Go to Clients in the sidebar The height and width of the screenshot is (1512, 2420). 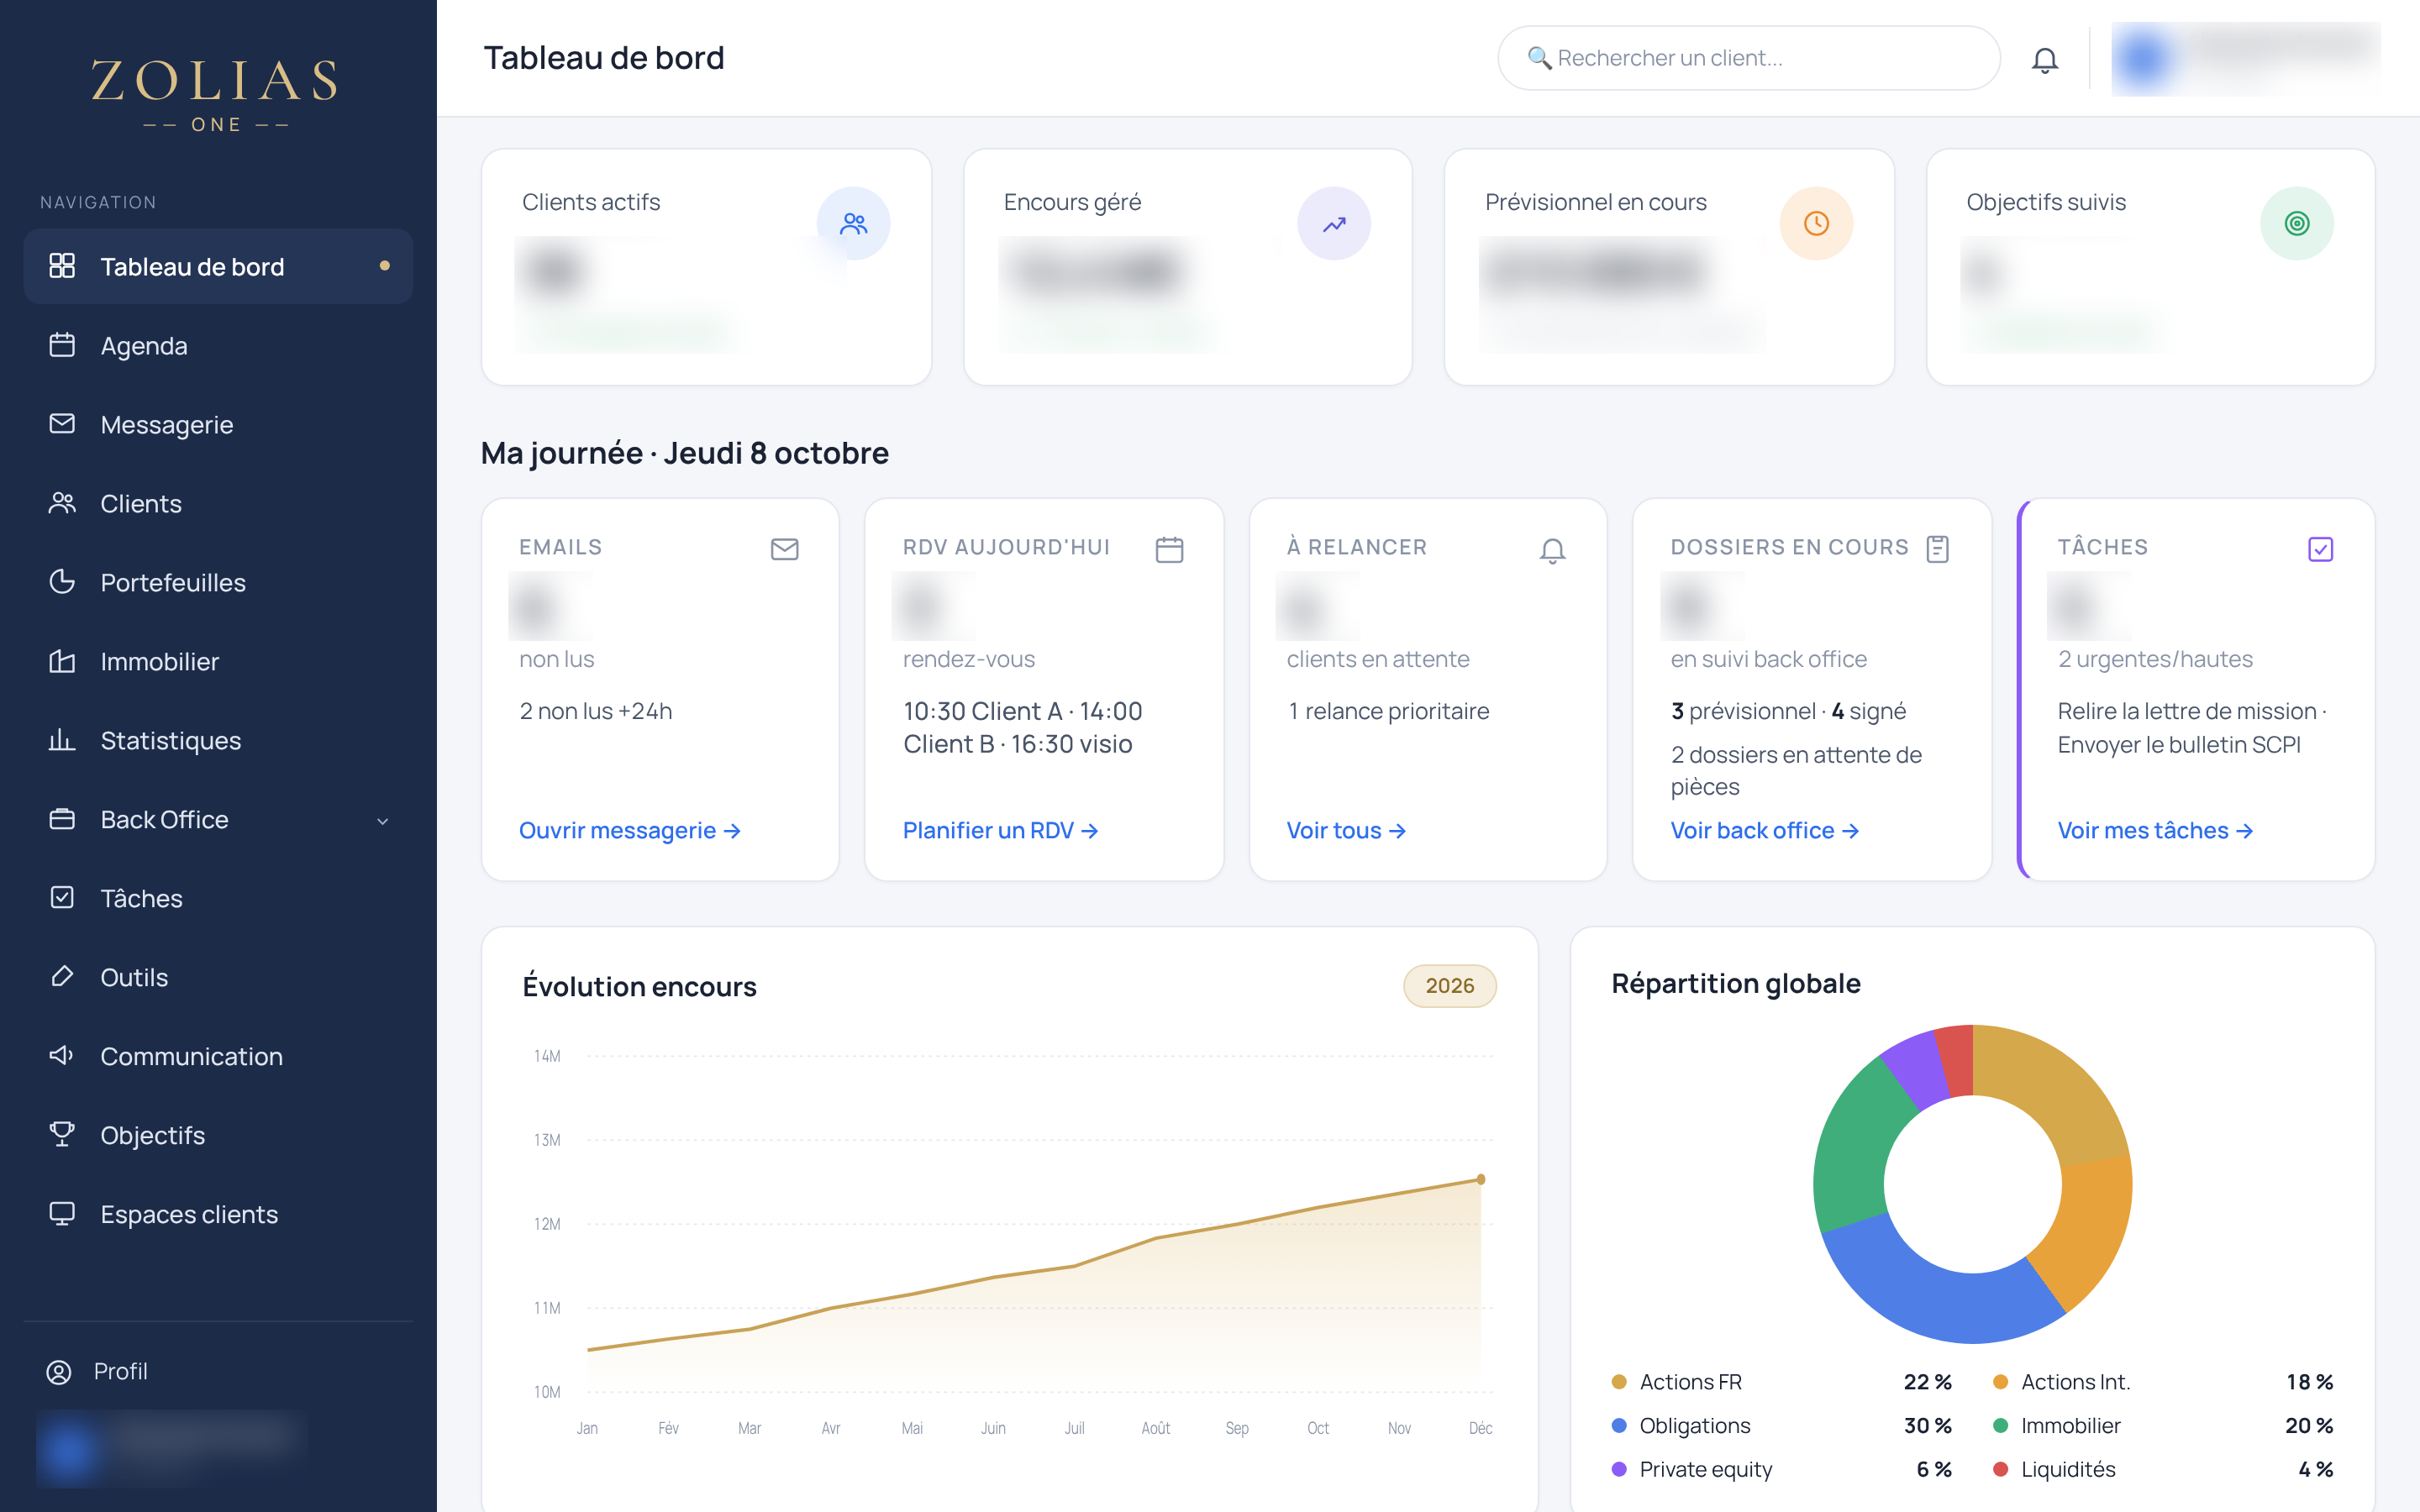tap(218, 504)
